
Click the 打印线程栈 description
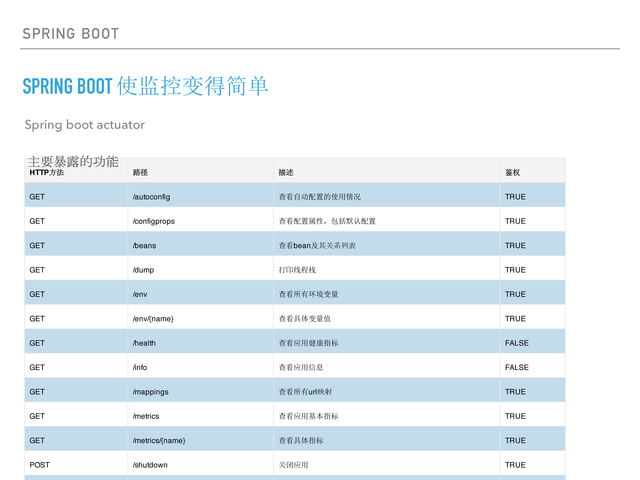pyautogui.click(x=297, y=270)
